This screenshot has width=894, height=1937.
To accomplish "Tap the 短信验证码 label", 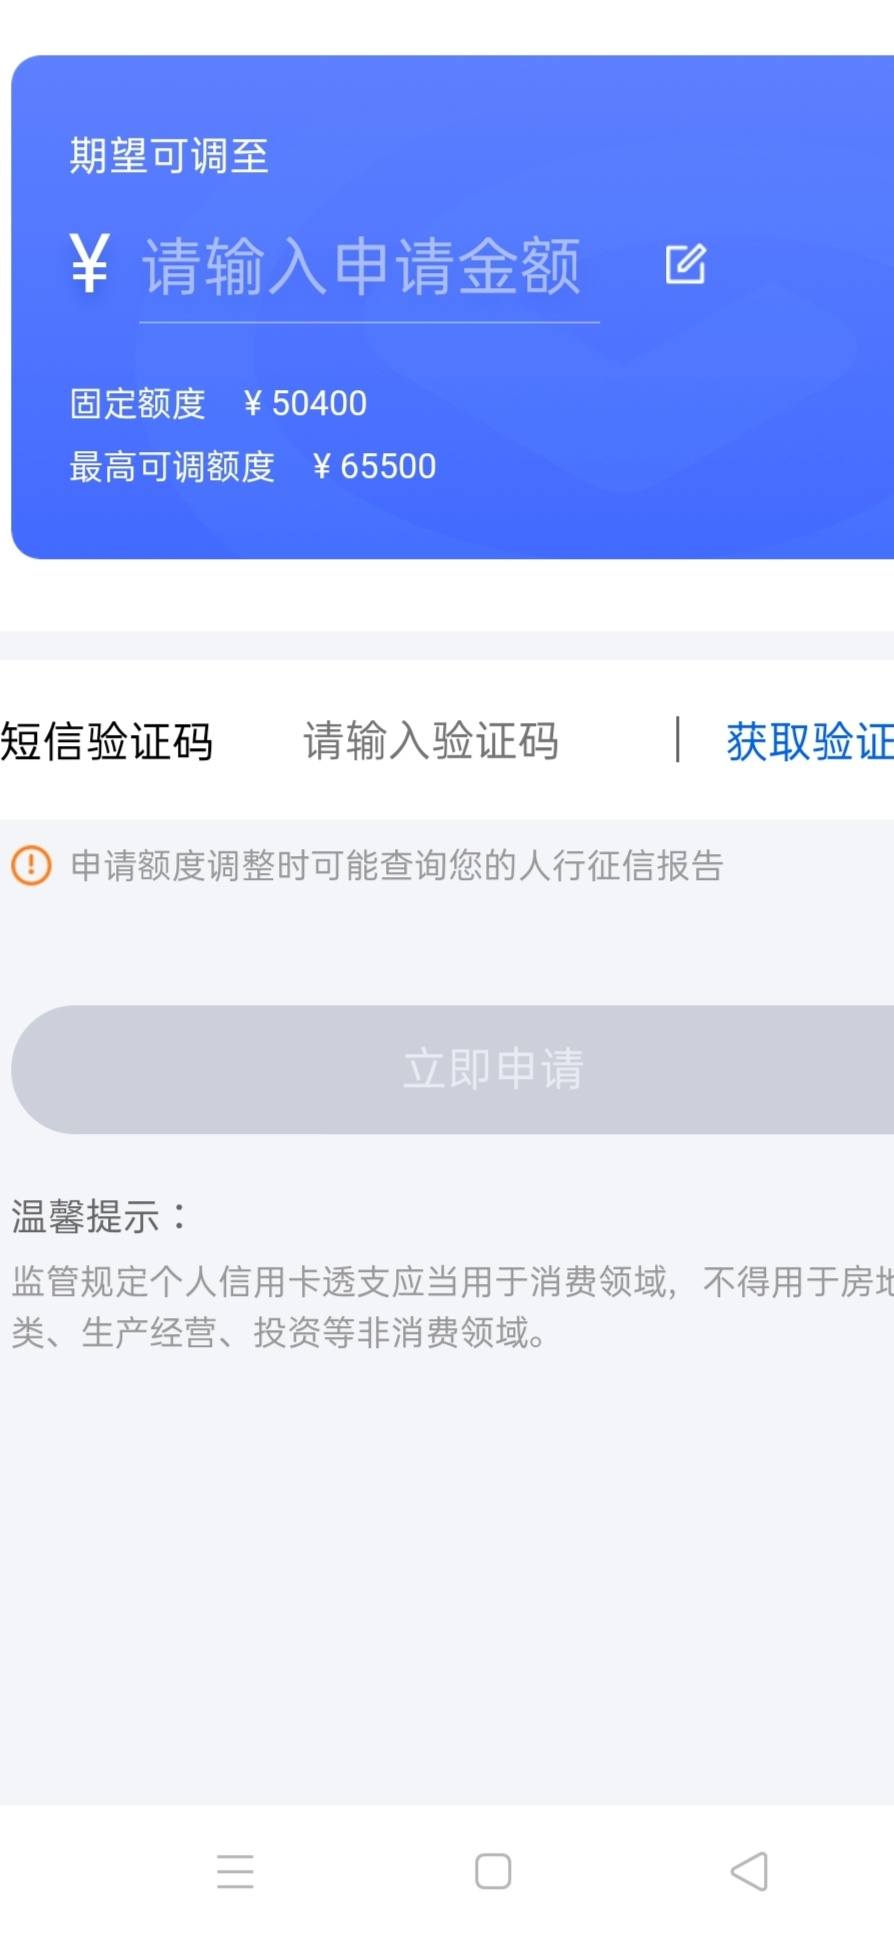I will (106, 741).
